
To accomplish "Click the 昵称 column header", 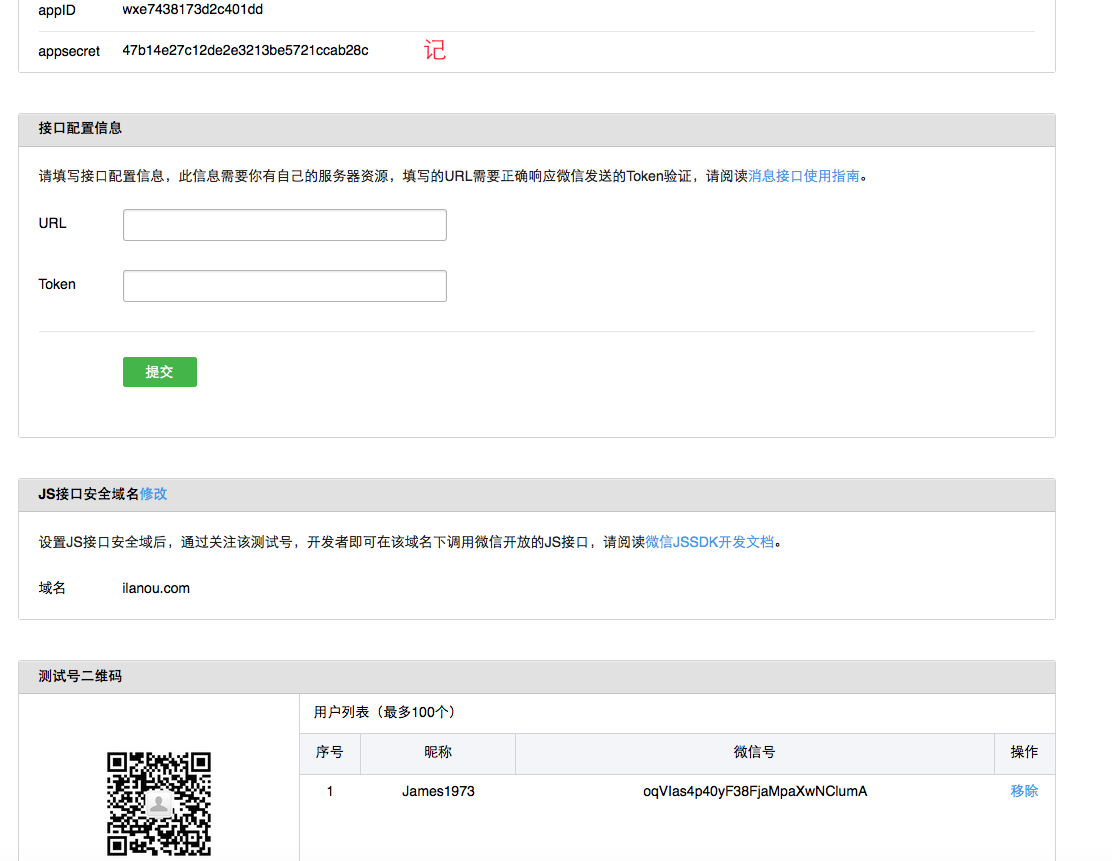I will pos(438,752).
